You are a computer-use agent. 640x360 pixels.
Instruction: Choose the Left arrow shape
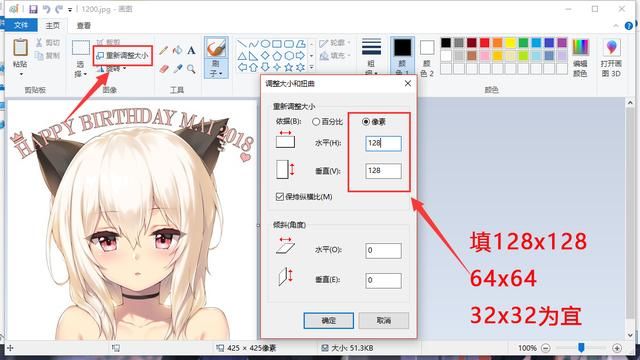pos(242,67)
